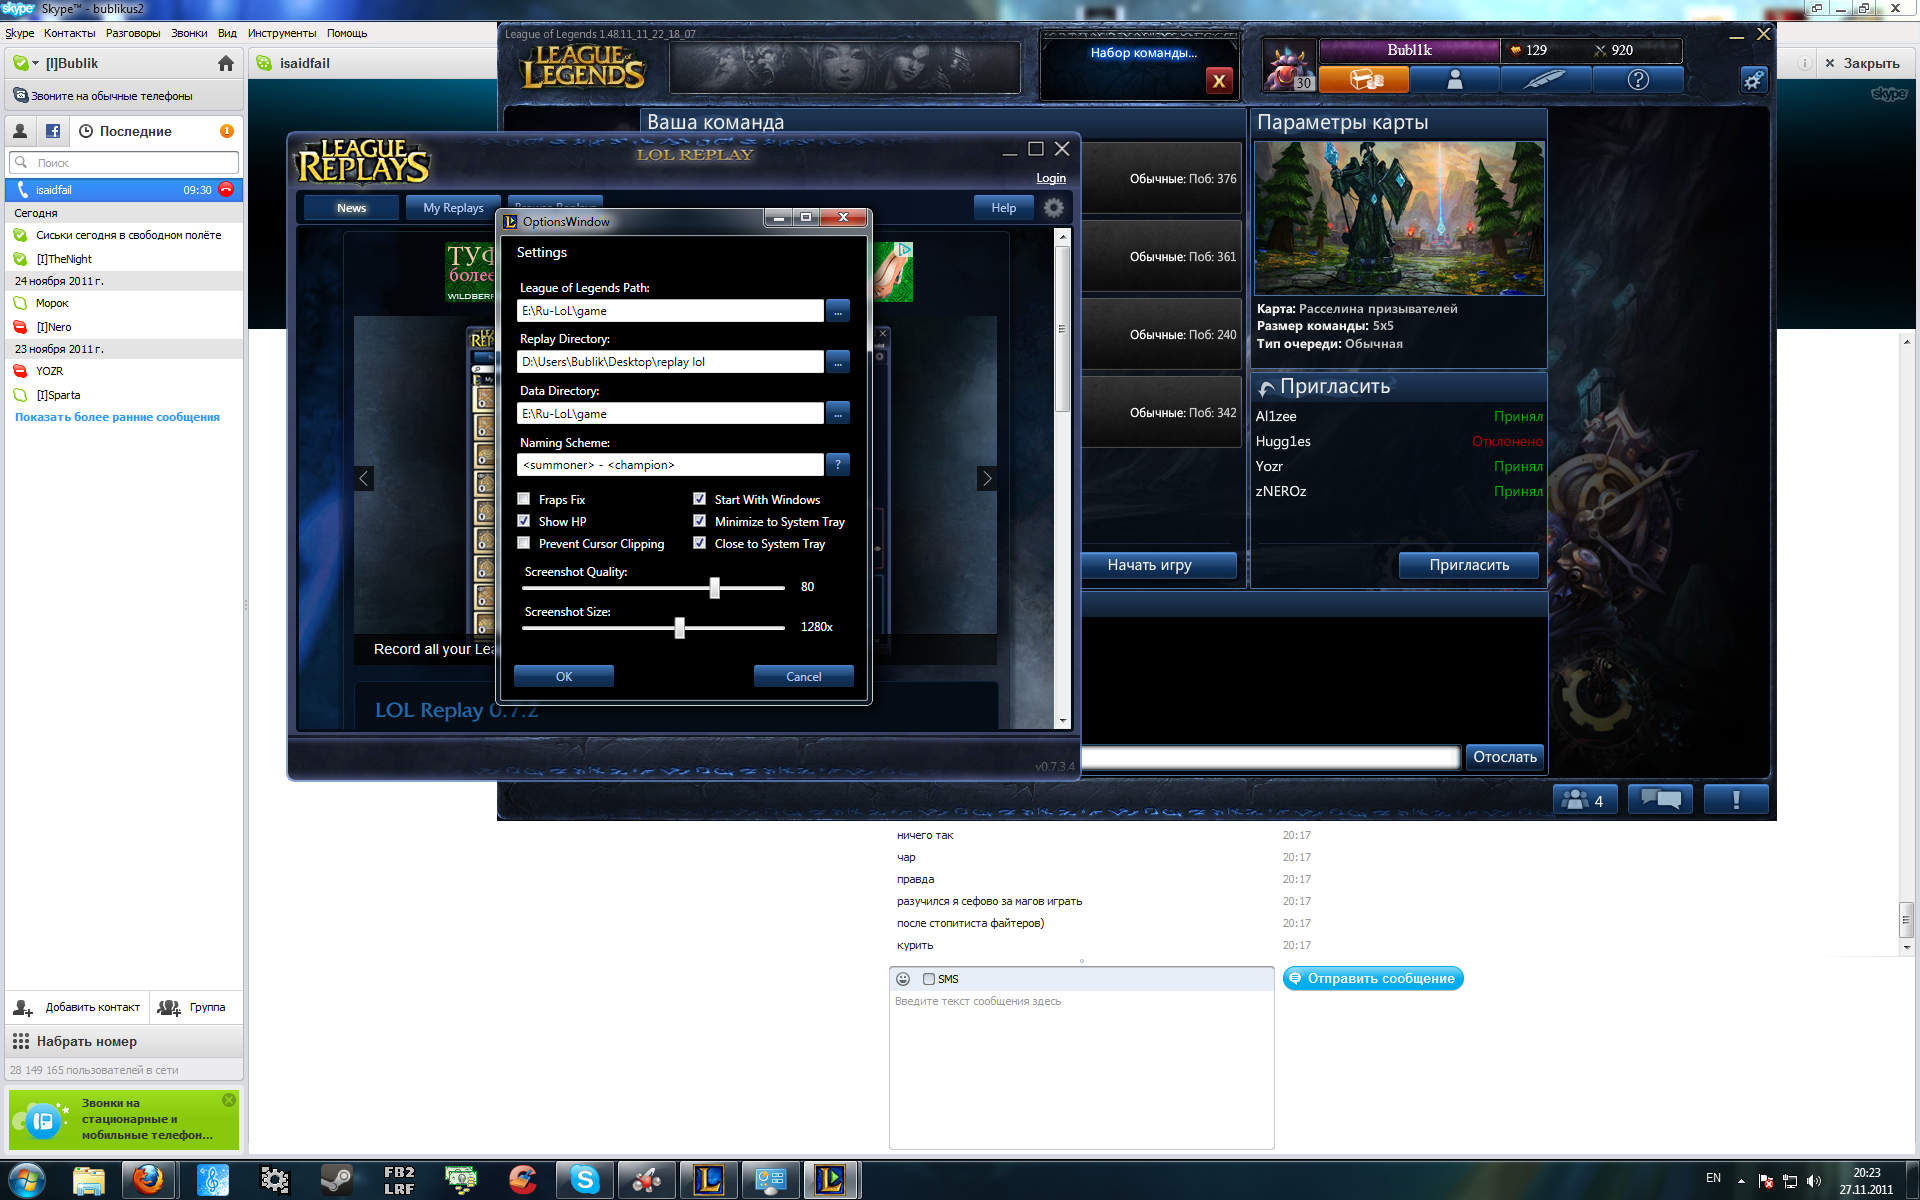Open the Разговоры menu
The width and height of the screenshot is (1920, 1200).
[133, 33]
